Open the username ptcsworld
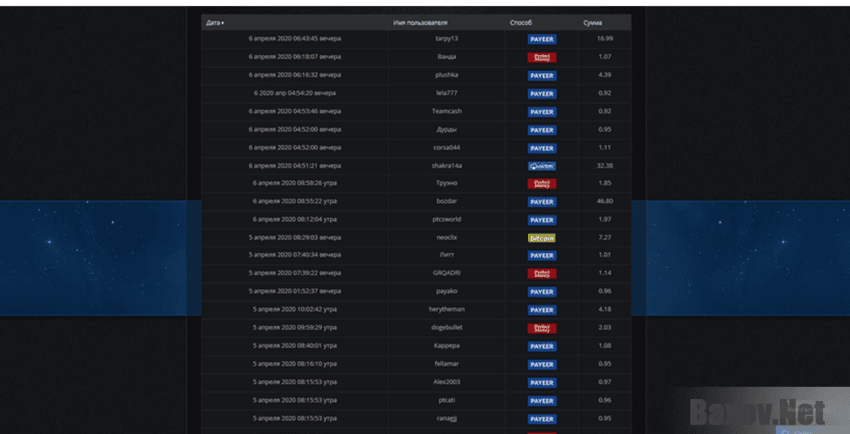The image size is (850, 434). pos(446,219)
